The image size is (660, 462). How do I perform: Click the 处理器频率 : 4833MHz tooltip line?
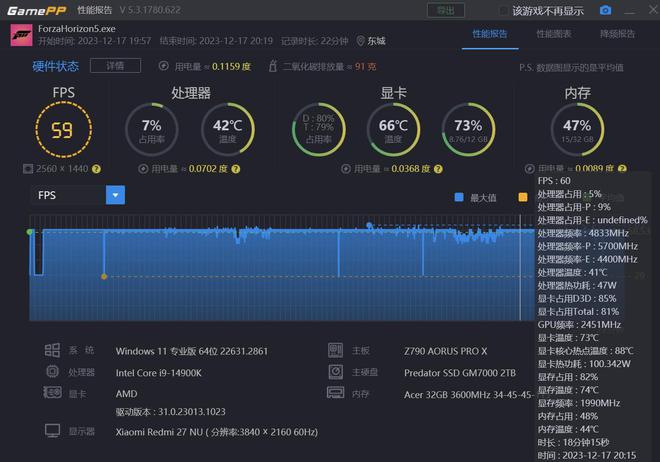[583, 233]
